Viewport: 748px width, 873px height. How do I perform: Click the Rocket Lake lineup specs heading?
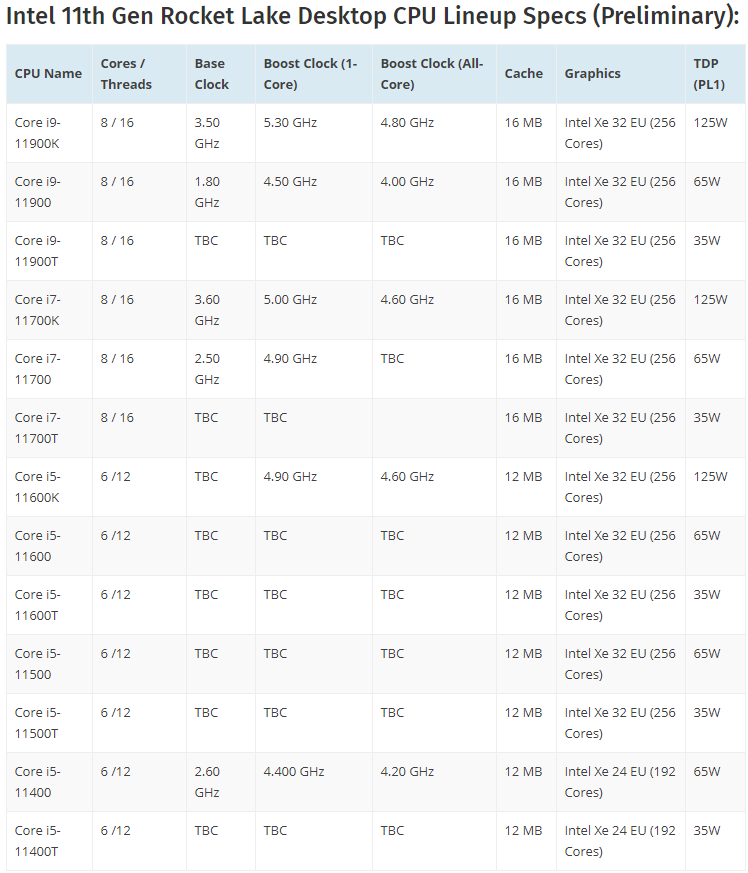(373, 17)
